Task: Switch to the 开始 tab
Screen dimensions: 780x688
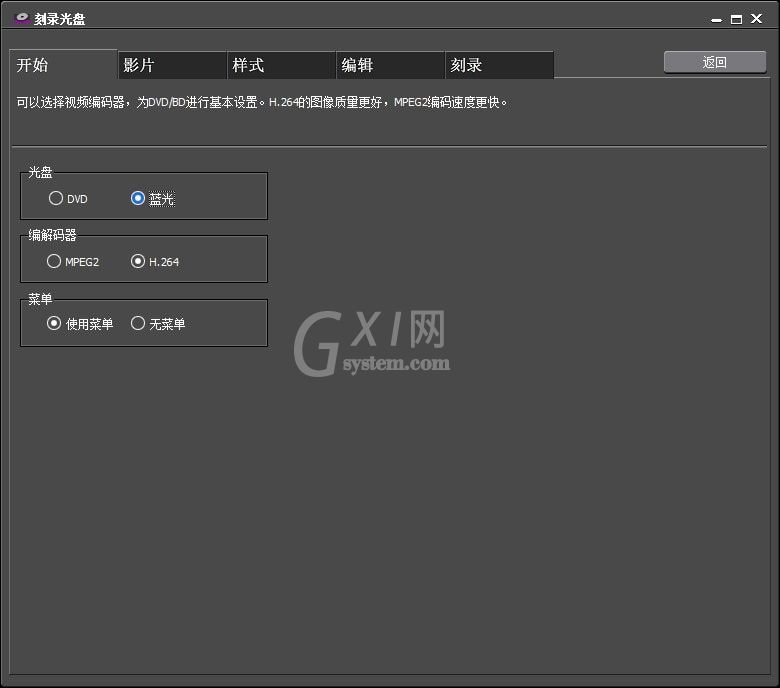Action: tap(63, 64)
